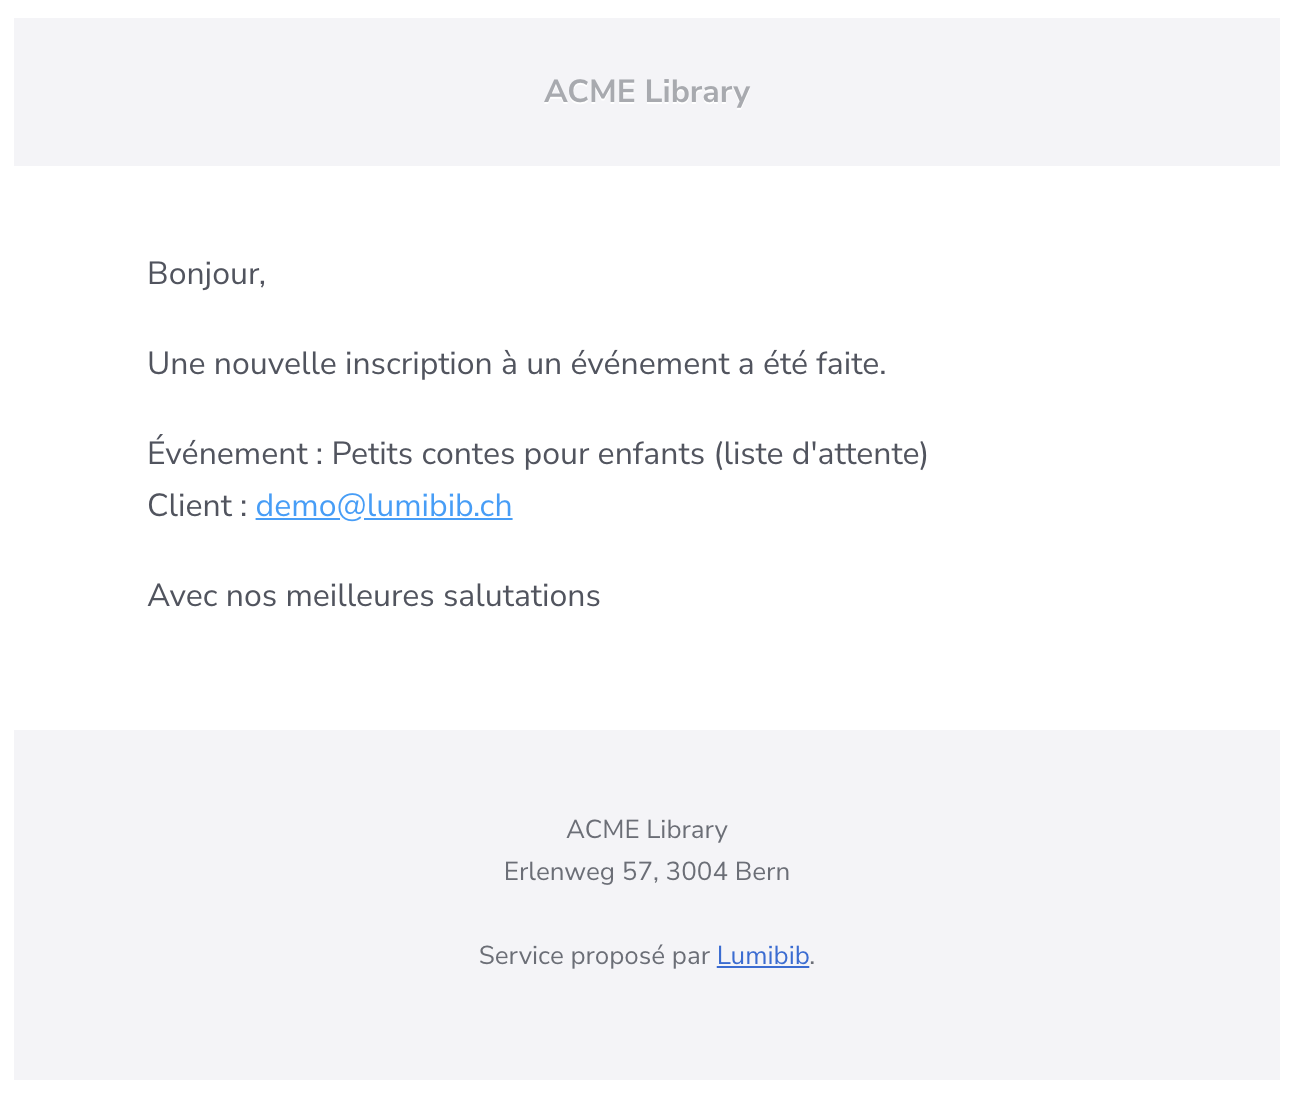Click the event name "Petits contes pour enfants"
Image resolution: width=1300 pixels, height=1100 pixels.
coord(518,454)
